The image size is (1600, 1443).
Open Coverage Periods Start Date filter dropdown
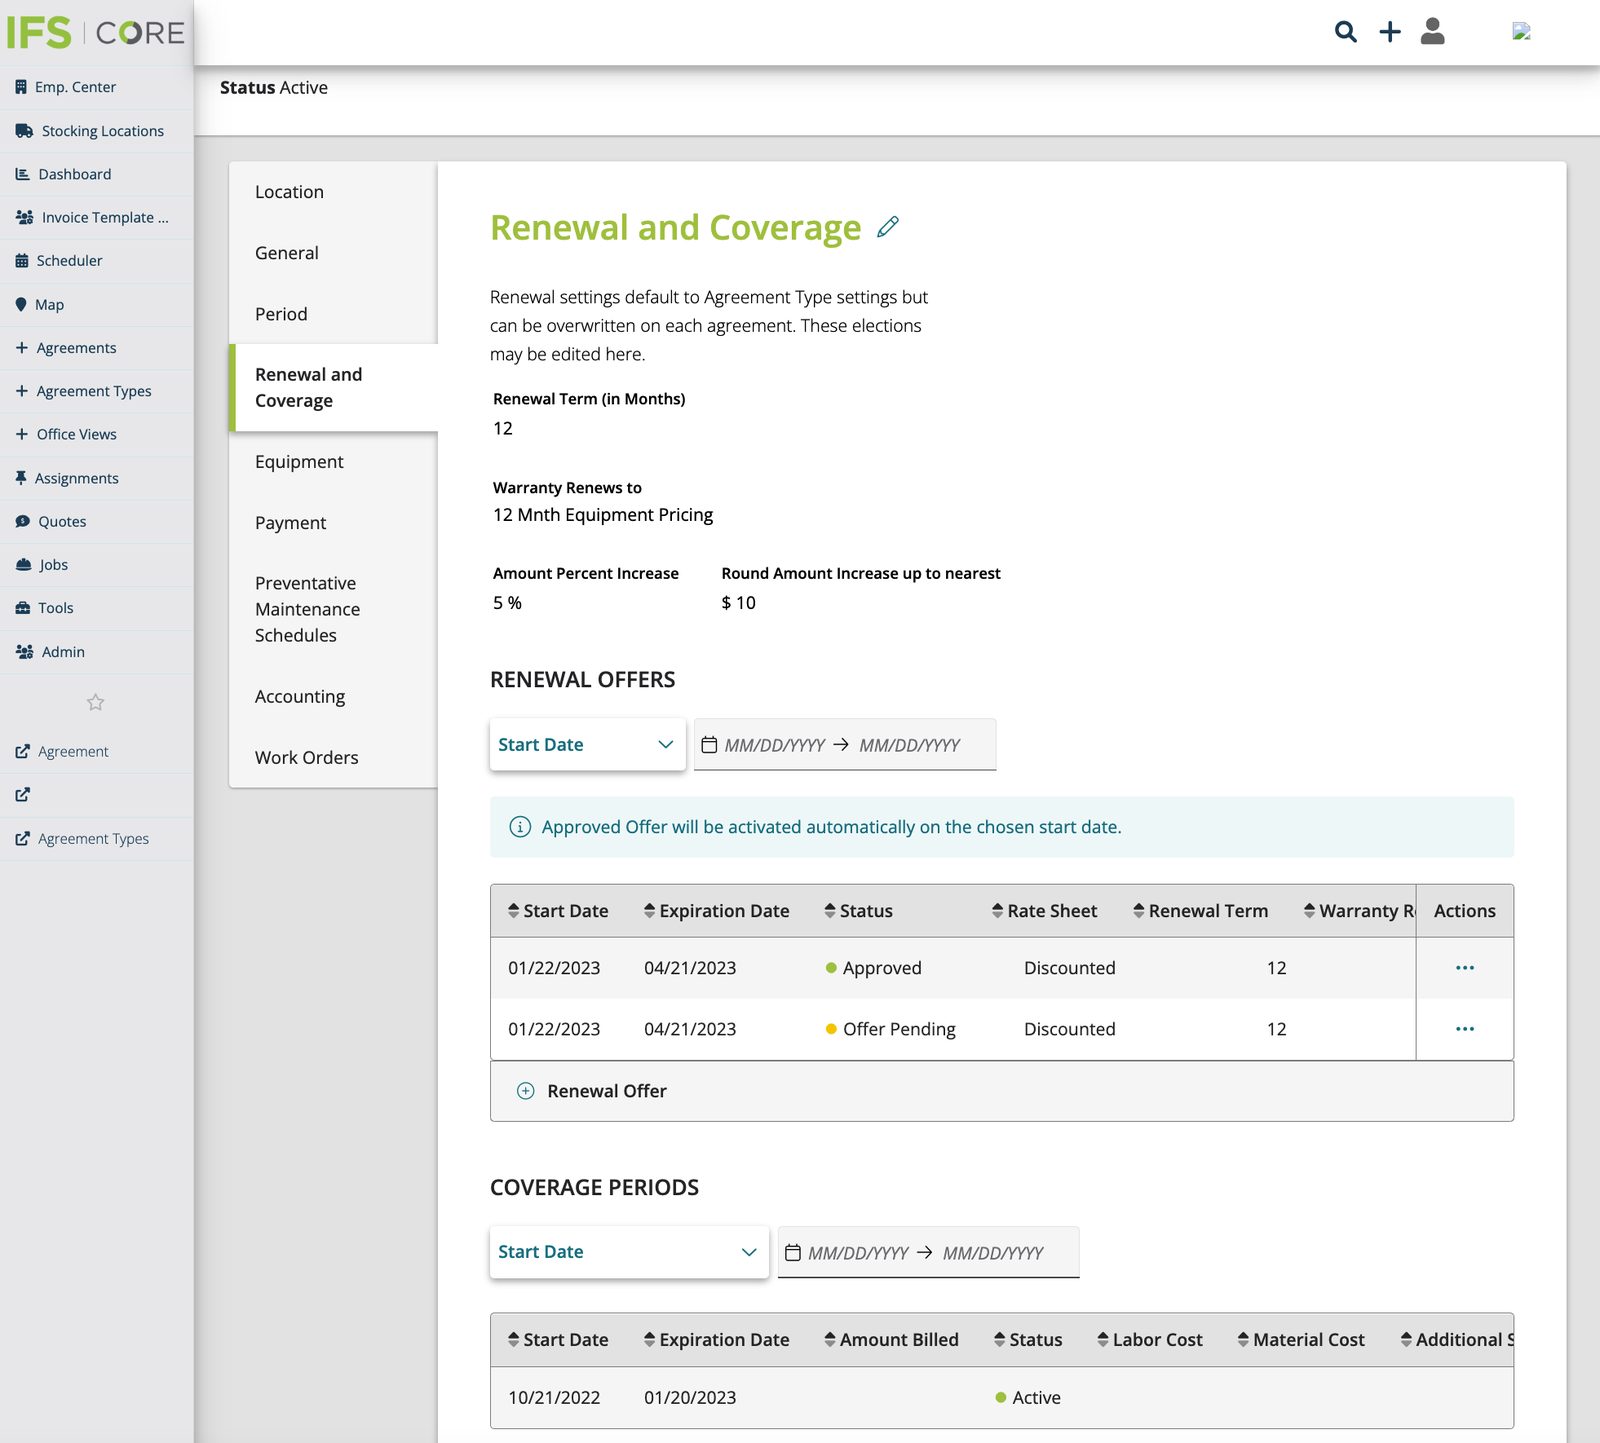[629, 1252]
